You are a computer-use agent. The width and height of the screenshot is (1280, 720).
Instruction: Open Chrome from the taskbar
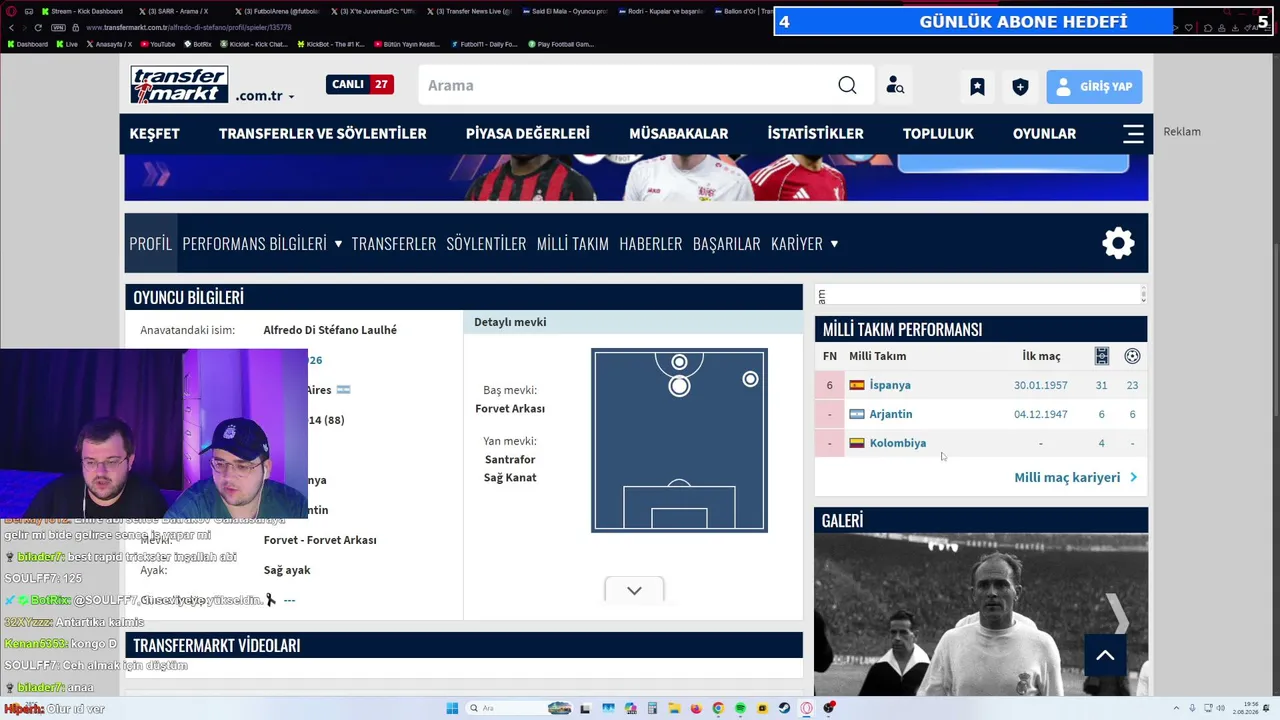(718, 708)
